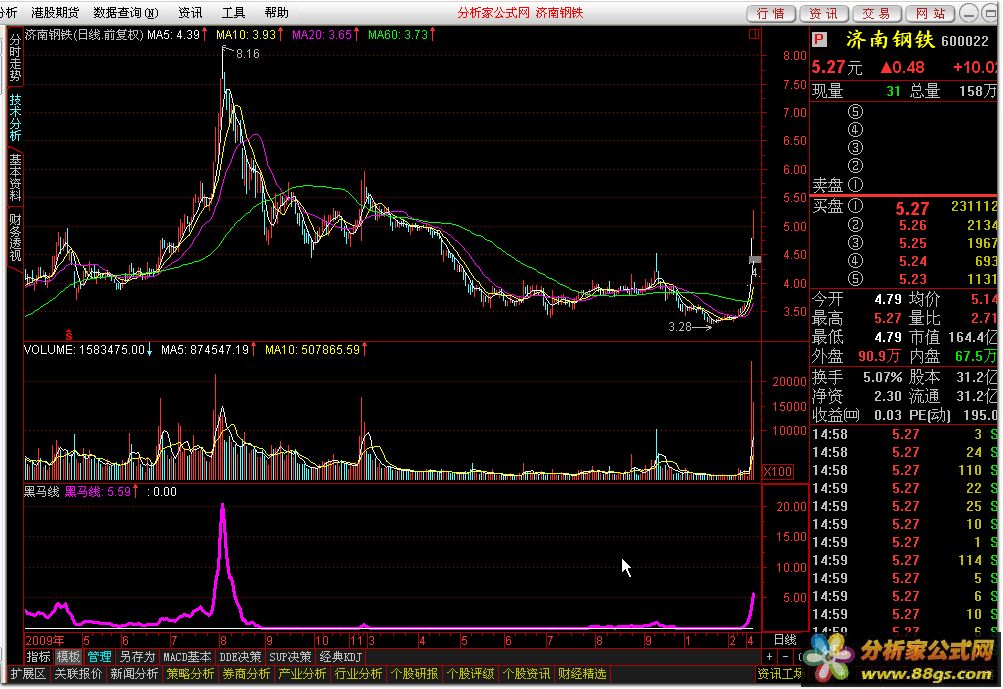Click buy price 5.26 in 买盘 list
1003x689 pixels.
pos(912,225)
